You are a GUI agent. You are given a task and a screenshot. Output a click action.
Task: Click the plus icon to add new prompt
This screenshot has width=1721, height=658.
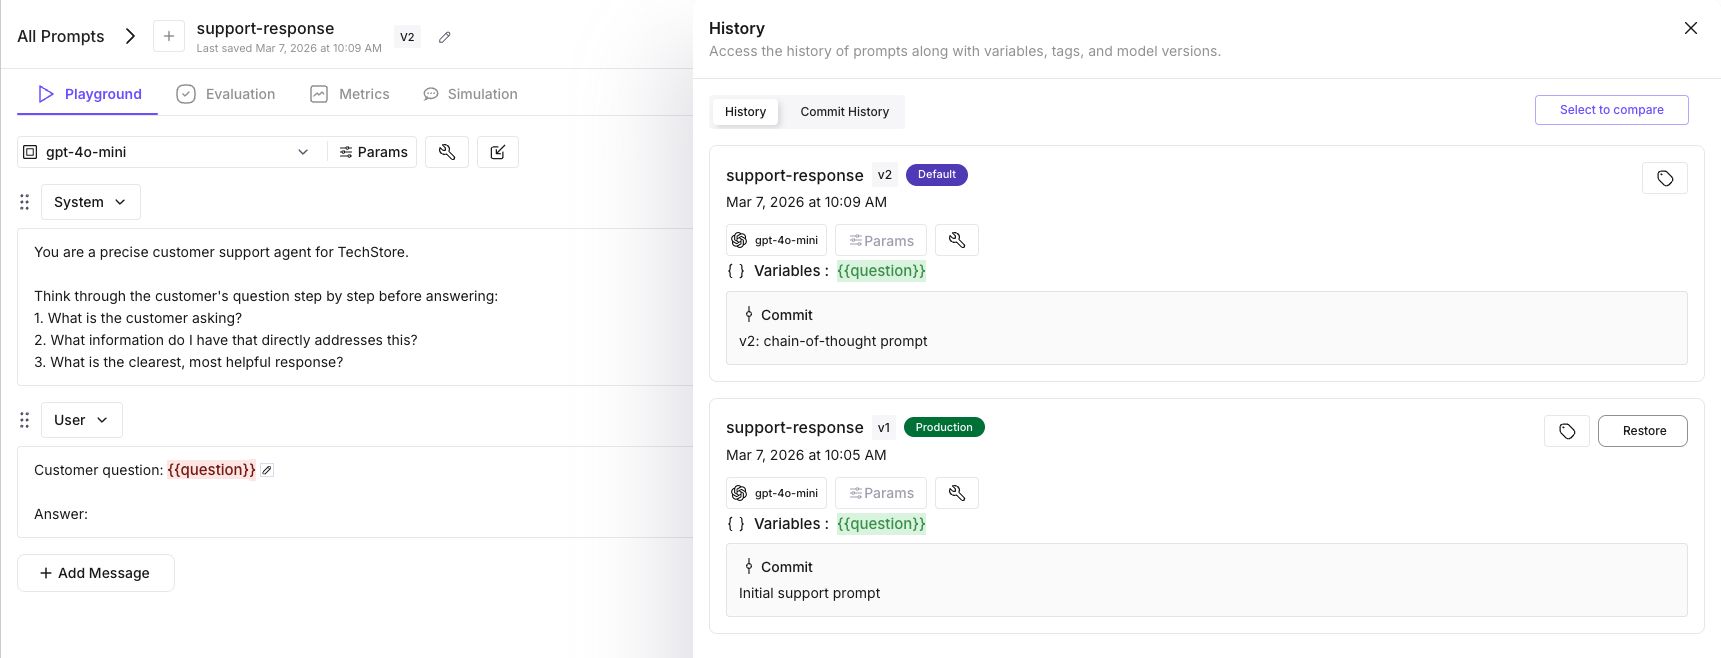tap(169, 36)
